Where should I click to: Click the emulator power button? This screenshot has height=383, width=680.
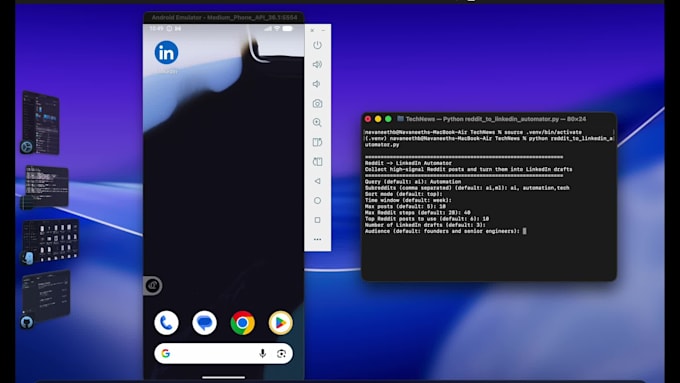[x=317, y=45]
